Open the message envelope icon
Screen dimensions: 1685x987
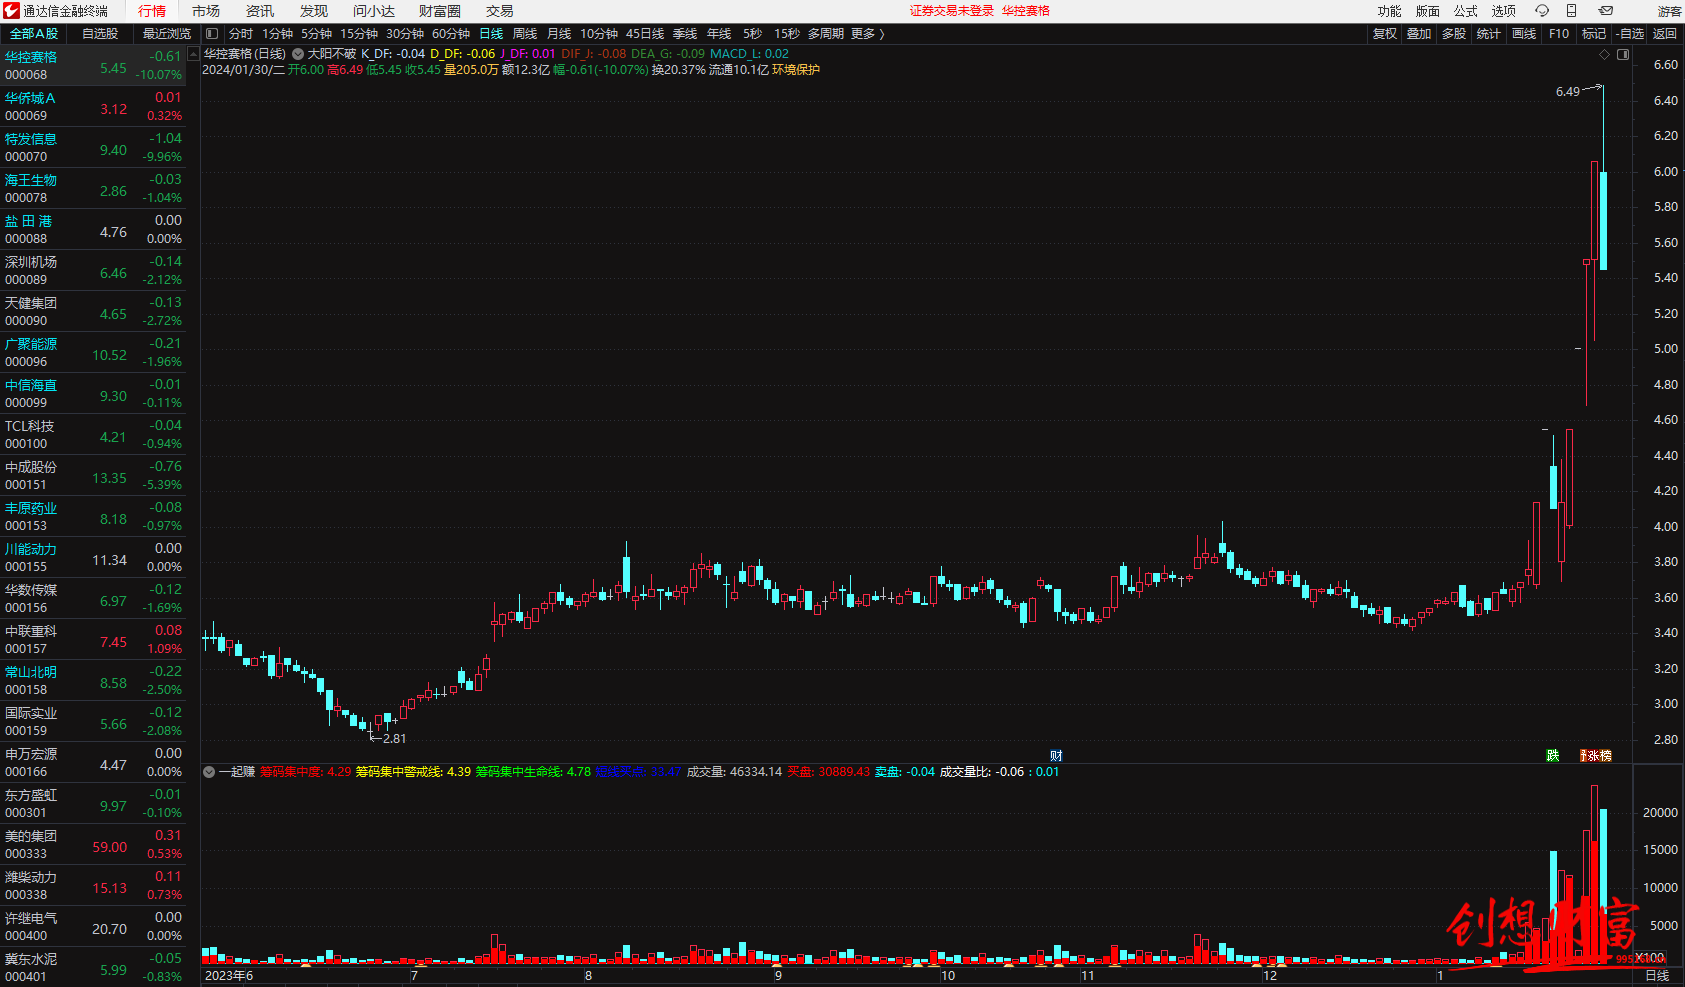click(x=1605, y=11)
